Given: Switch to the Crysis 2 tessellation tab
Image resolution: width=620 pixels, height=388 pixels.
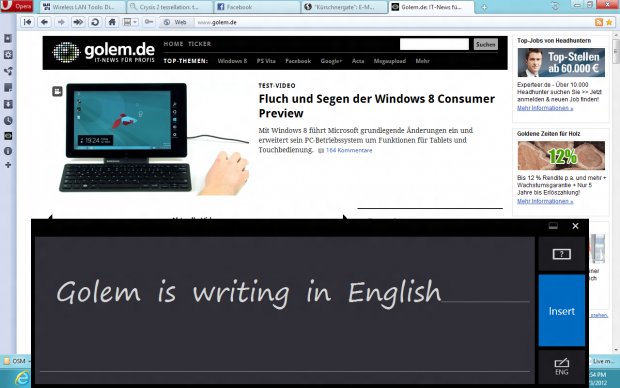Looking at the screenshot, I should (x=170, y=7).
